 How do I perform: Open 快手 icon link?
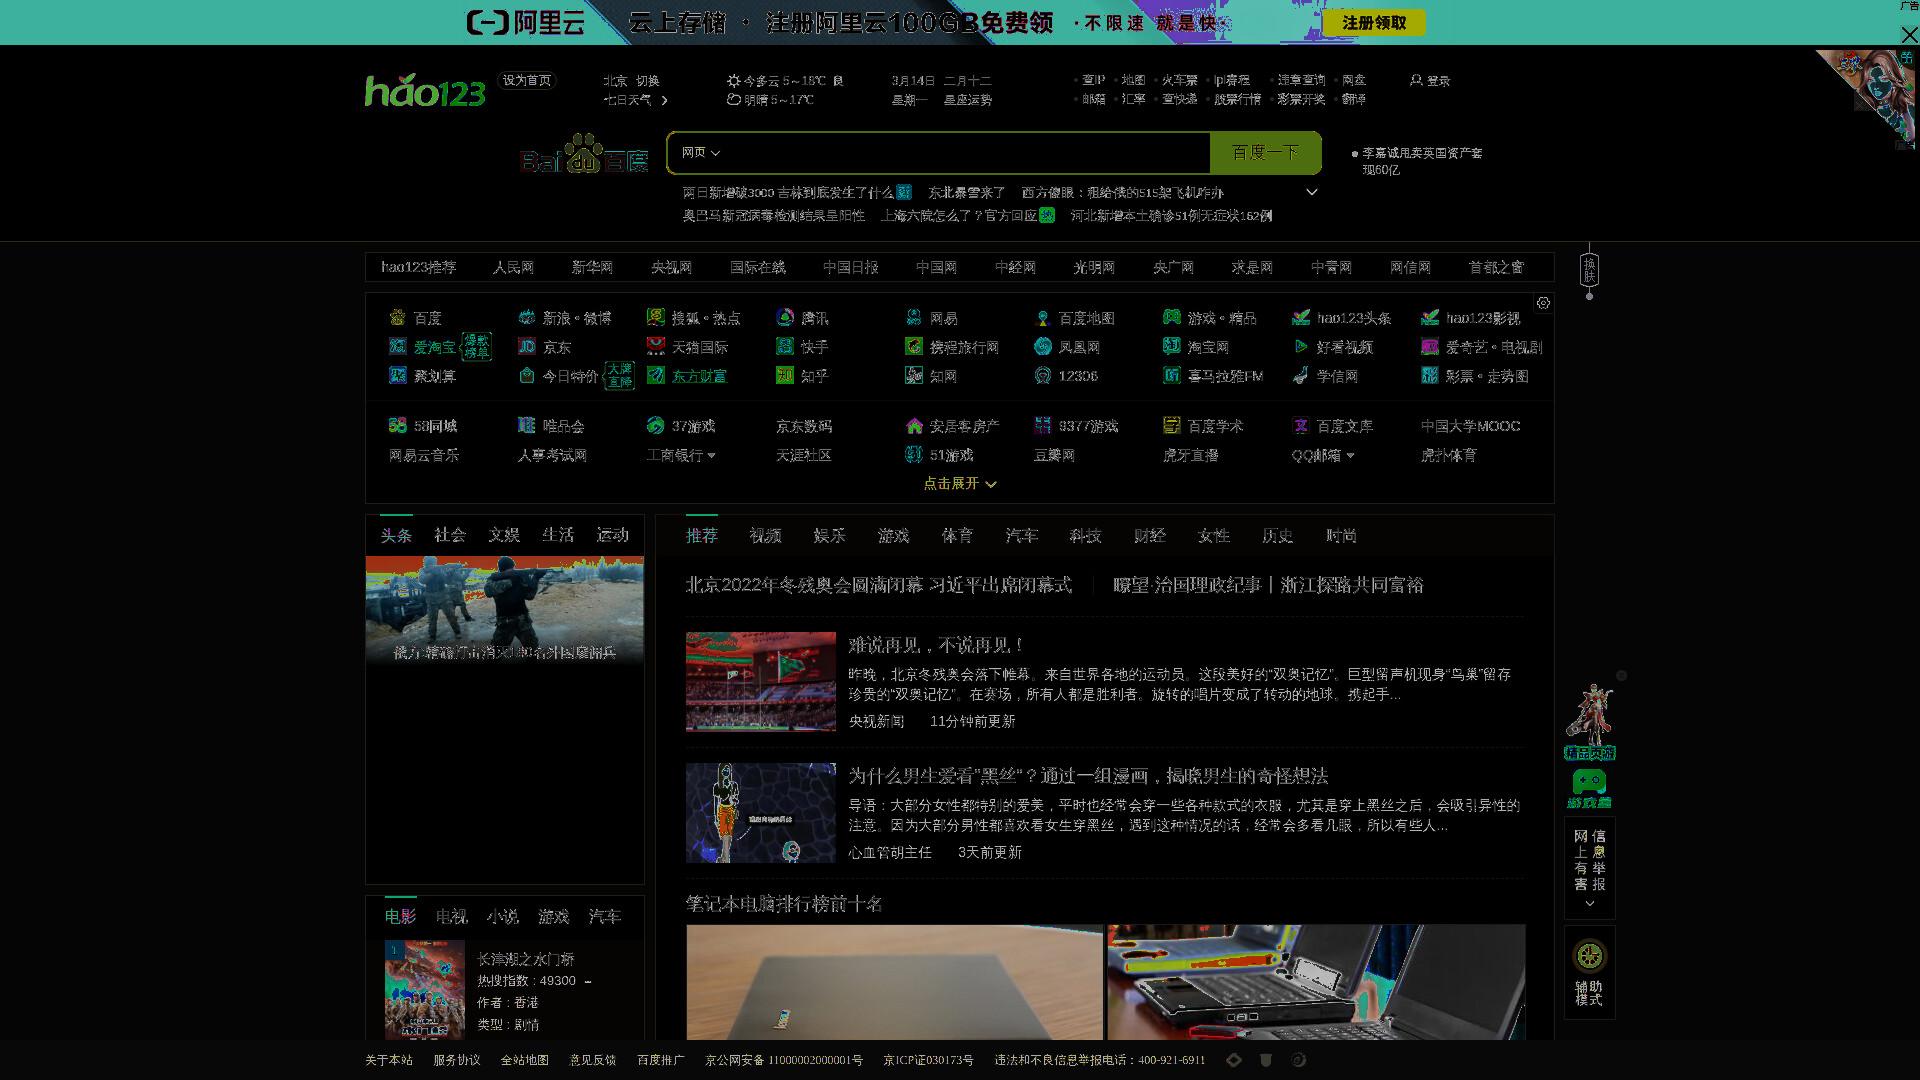784,346
